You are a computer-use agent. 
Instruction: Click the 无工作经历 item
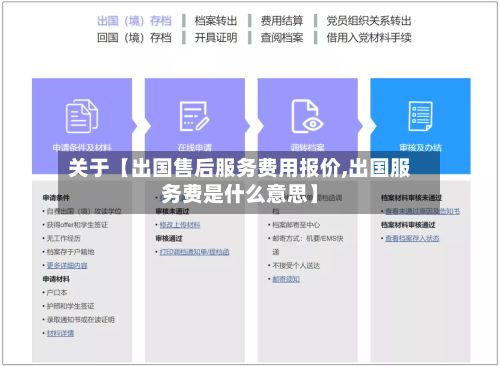pos(64,238)
